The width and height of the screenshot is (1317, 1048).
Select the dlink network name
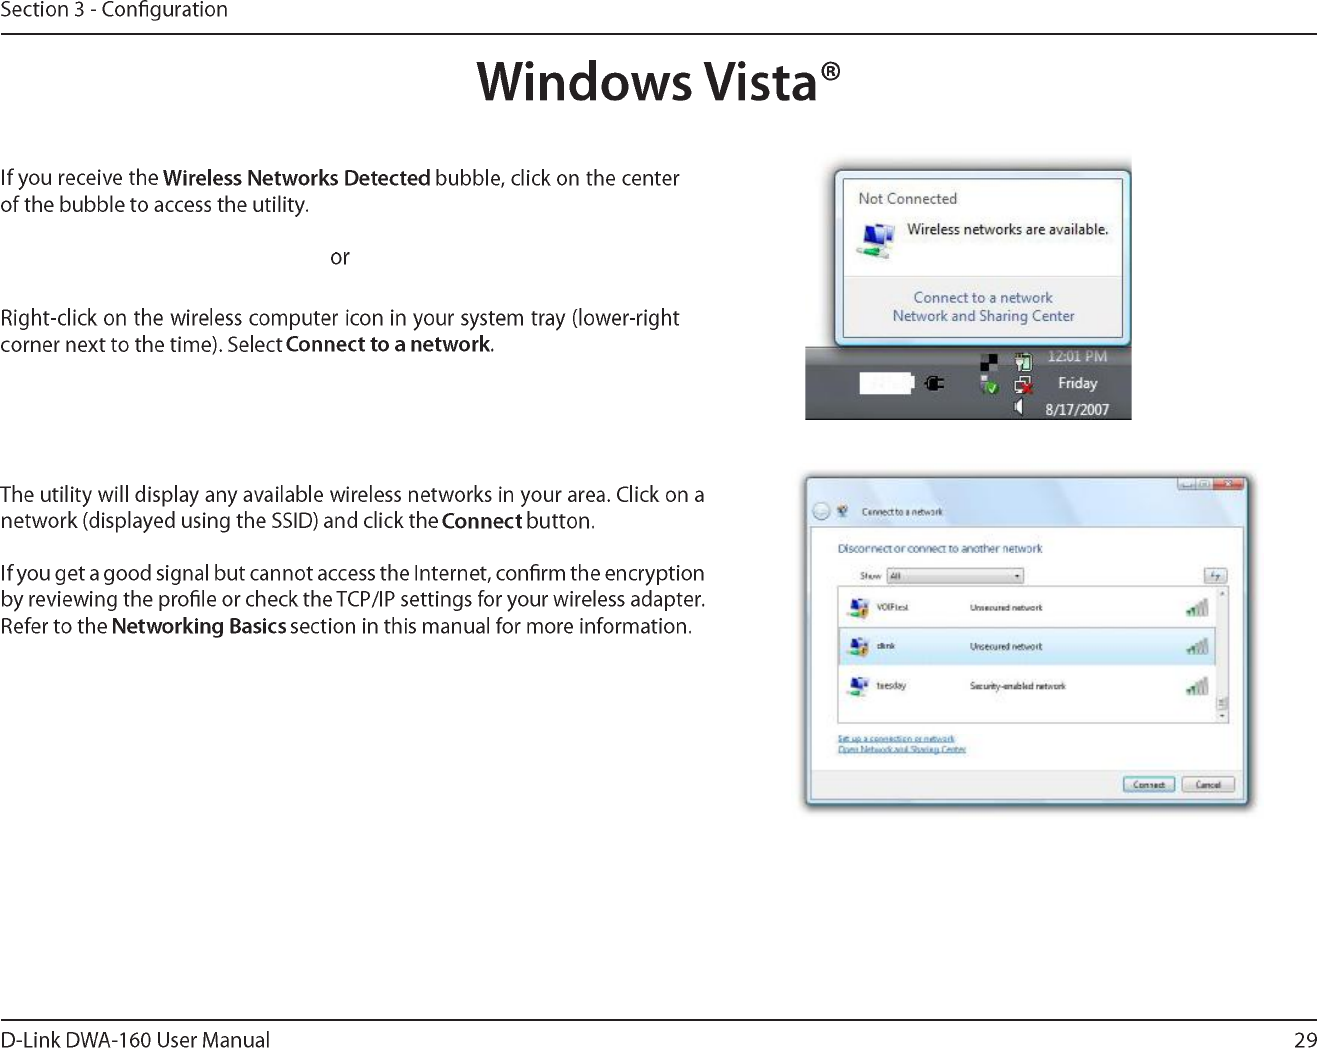click(886, 646)
